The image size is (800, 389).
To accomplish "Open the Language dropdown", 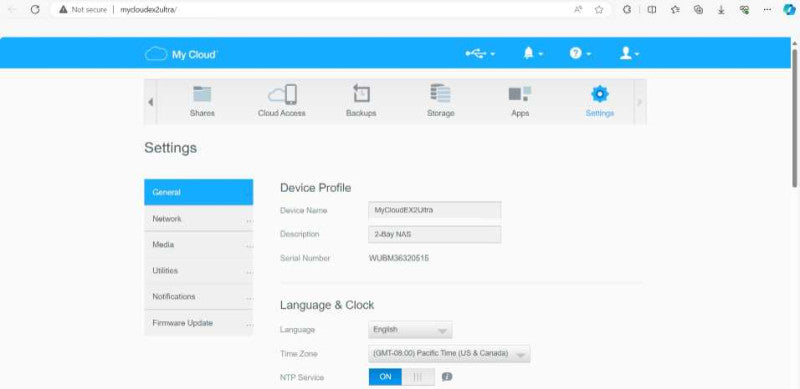I will 410,330.
